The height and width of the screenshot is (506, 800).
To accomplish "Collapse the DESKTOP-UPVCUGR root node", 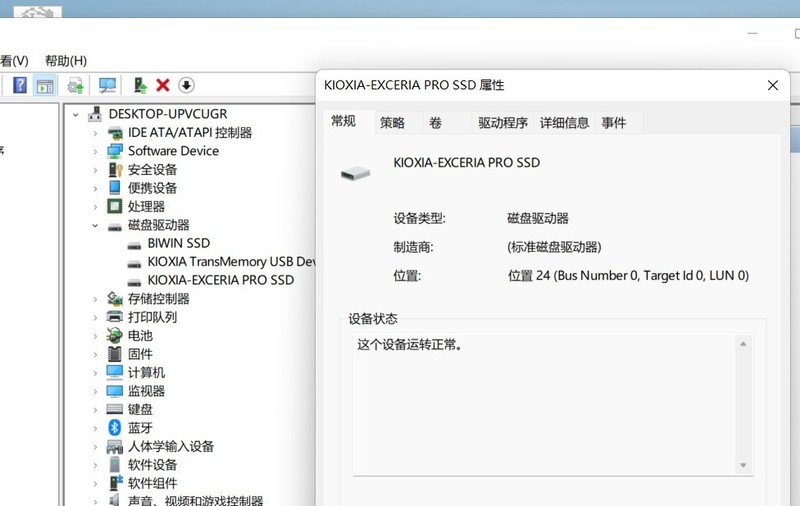I will 76,115.
